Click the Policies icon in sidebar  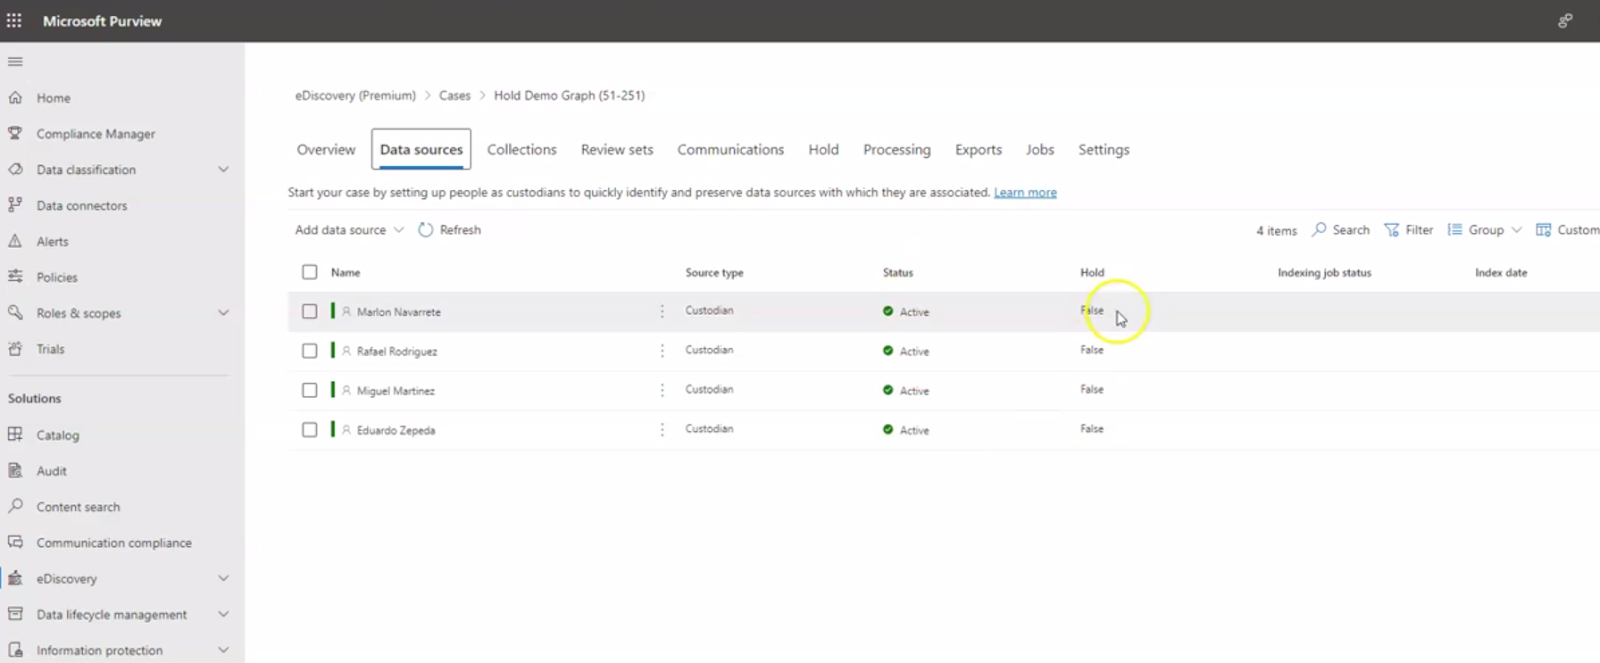(15, 277)
